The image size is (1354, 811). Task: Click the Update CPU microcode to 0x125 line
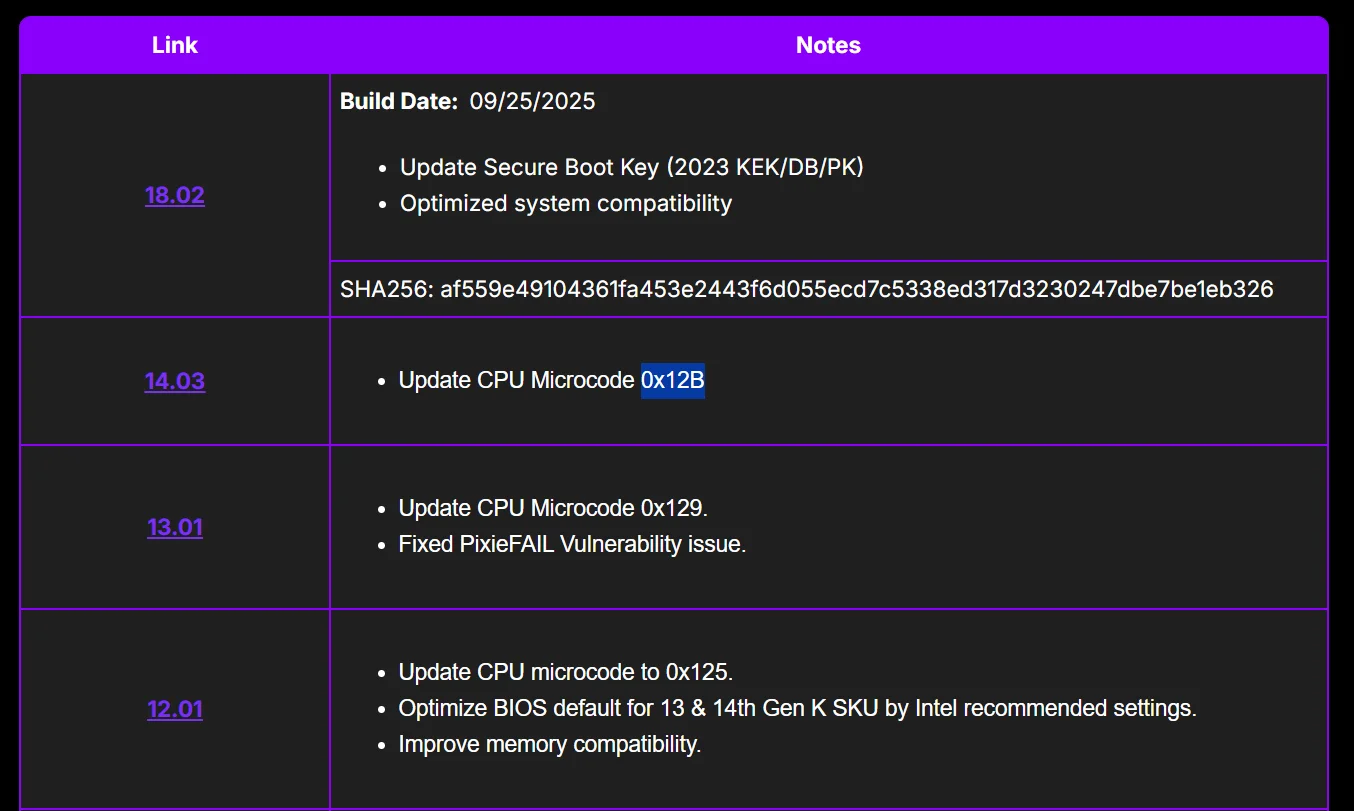(x=566, y=672)
